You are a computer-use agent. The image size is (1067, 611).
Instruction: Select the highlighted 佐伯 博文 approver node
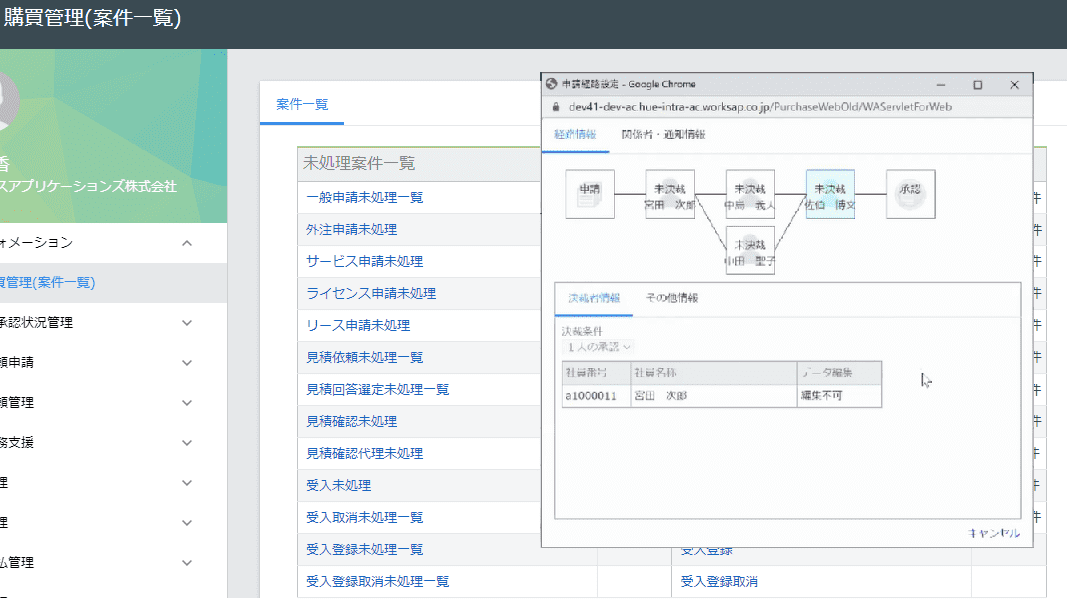point(830,194)
